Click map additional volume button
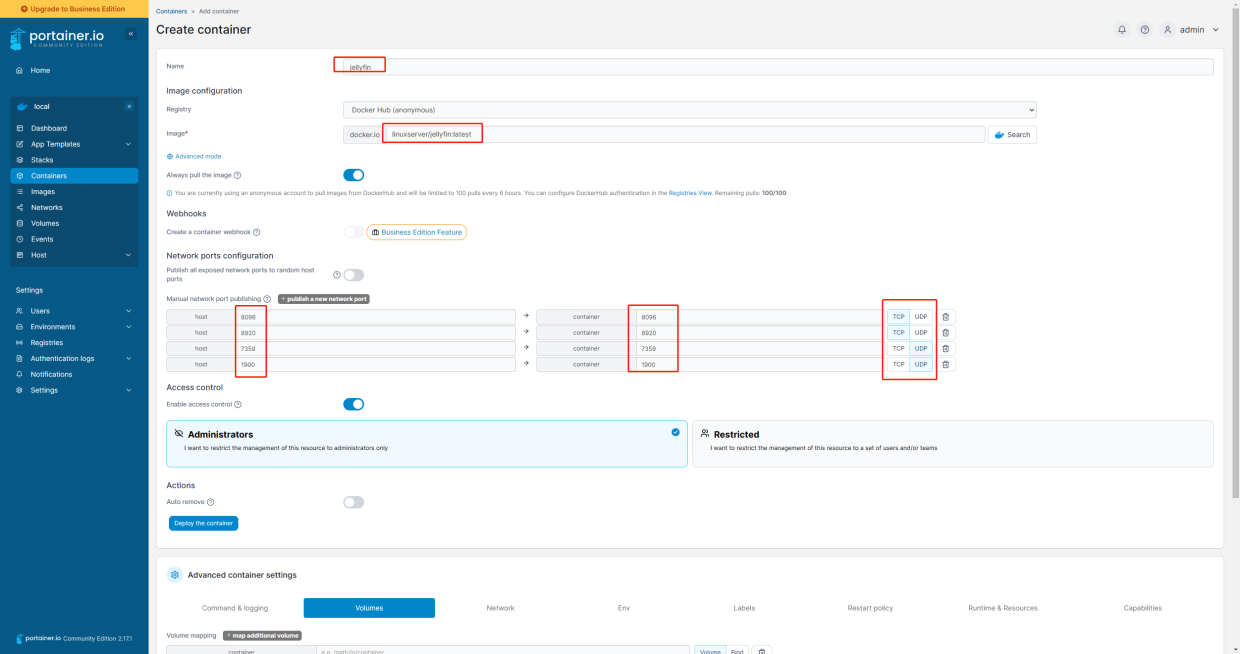 pyautogui.click(x=262, y=635)
